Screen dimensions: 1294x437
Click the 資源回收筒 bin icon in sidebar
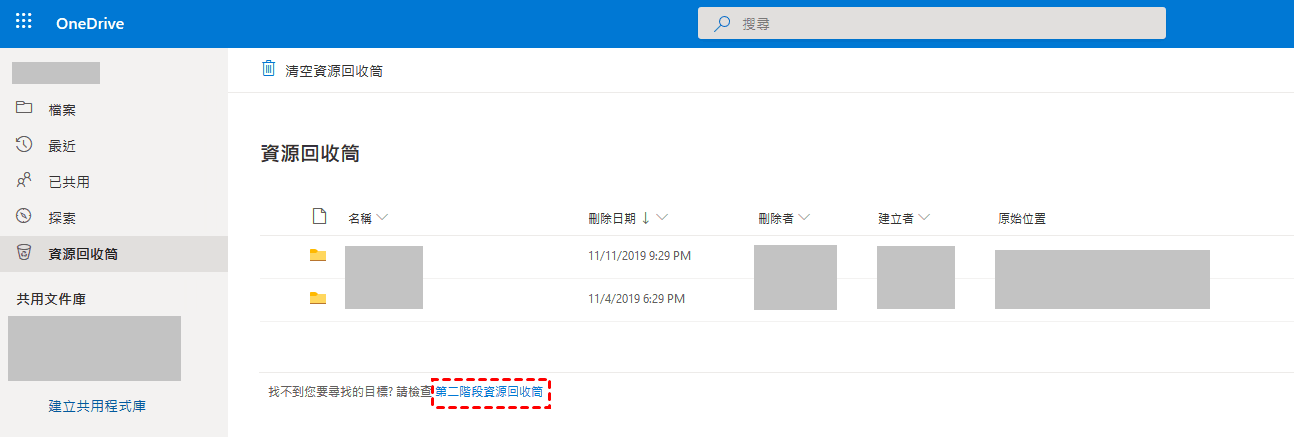pyautogui.click(x=25, y=253)
